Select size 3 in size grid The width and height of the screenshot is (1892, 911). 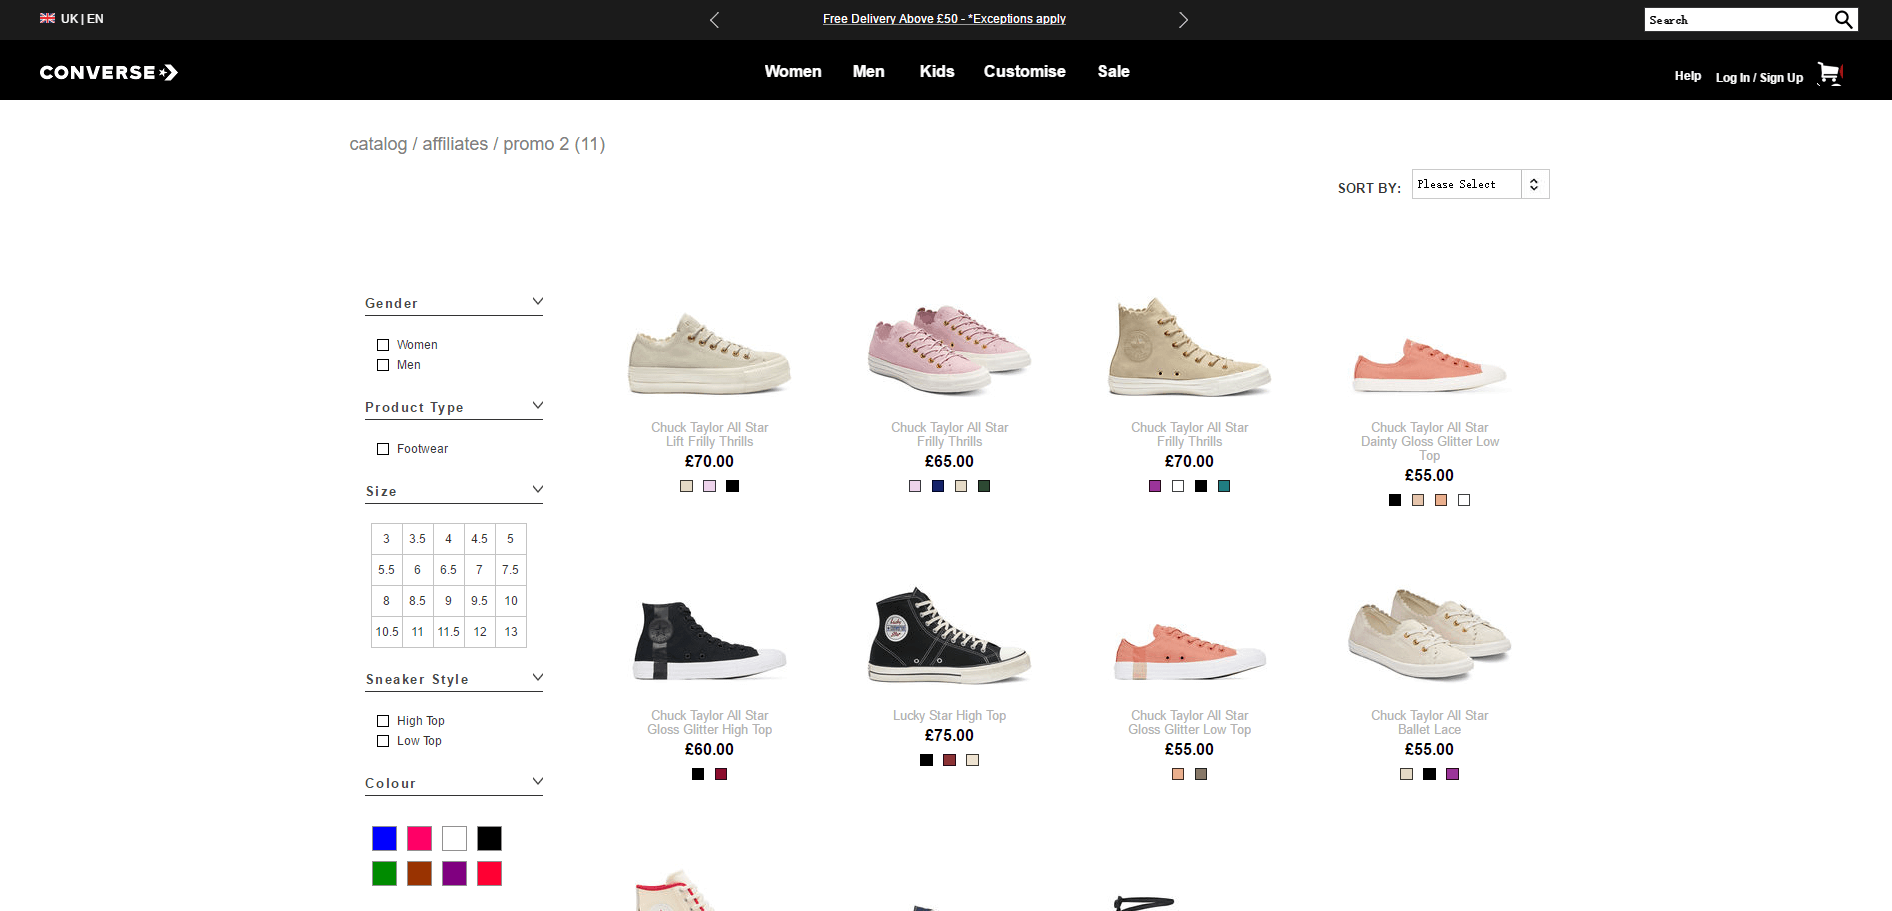click(x=387, y=539)
